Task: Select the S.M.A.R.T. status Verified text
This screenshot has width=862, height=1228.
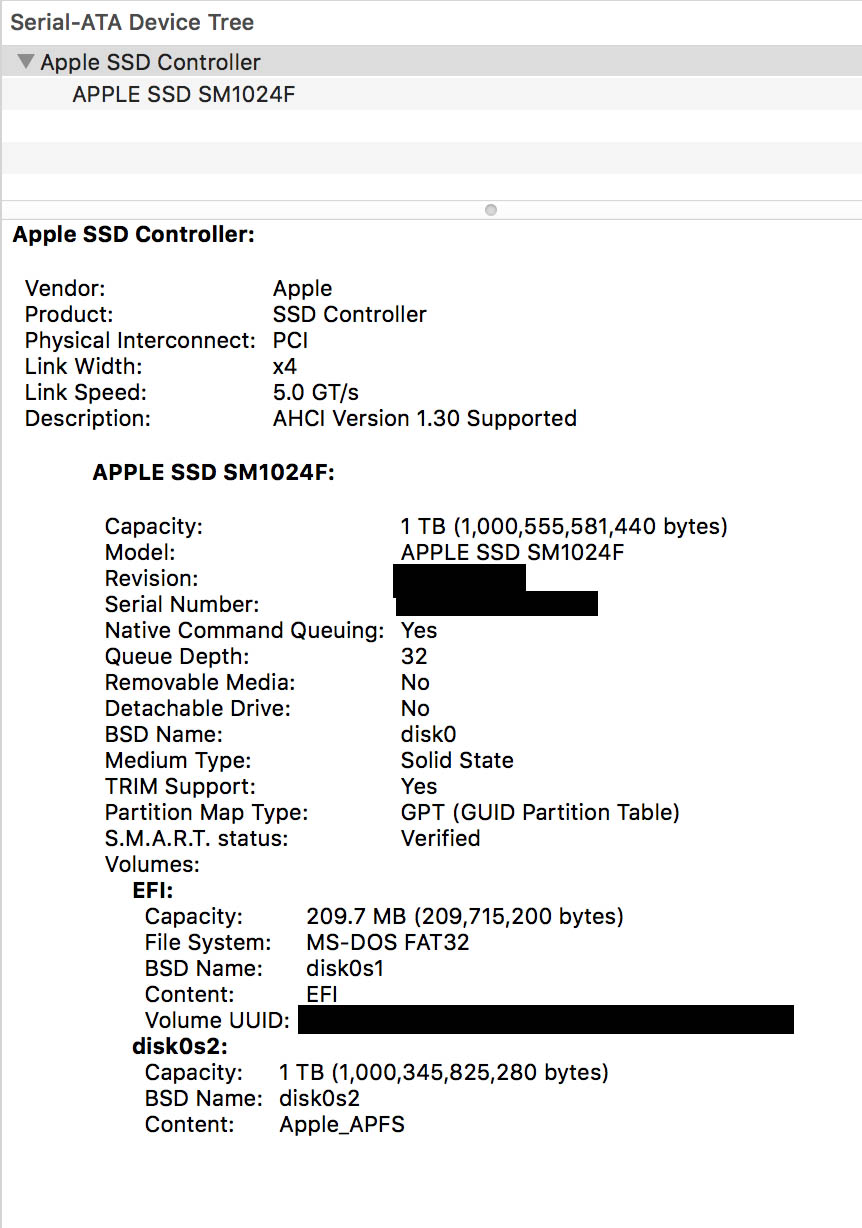Action: (x=440, y=838)
